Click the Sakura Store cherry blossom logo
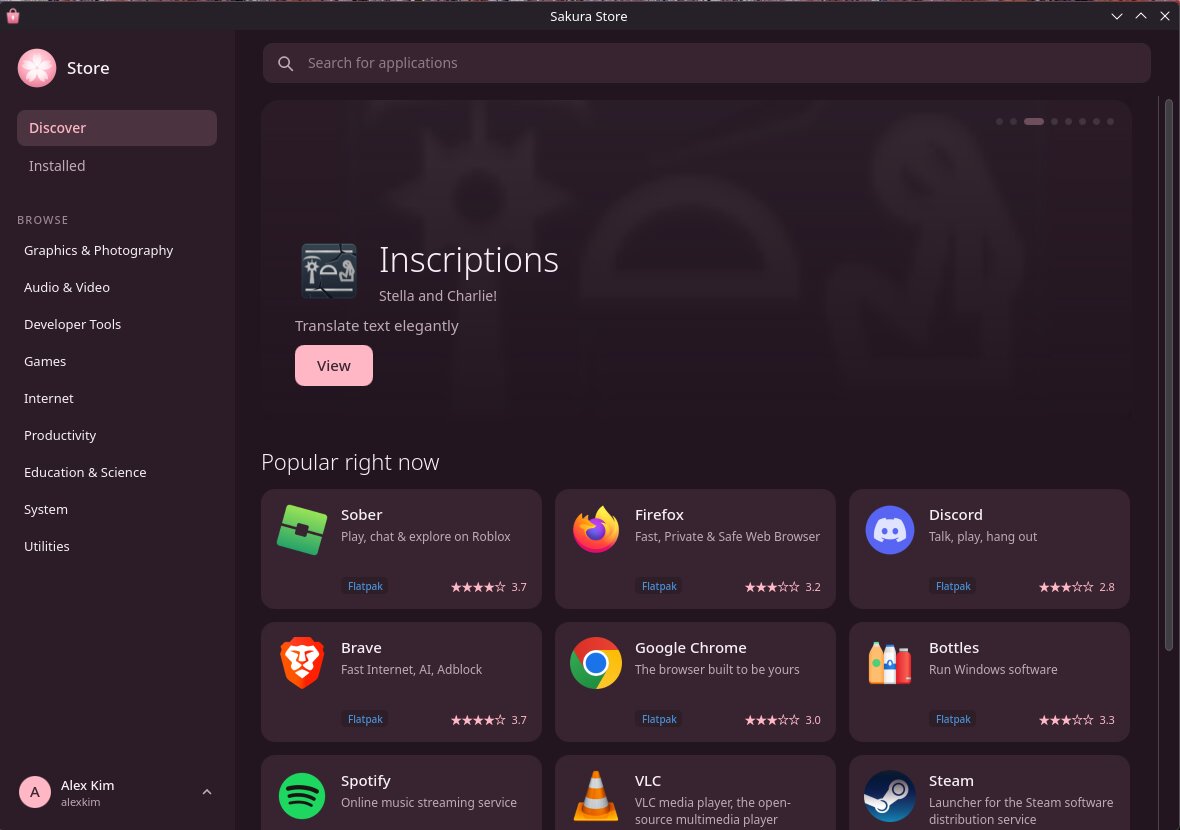 pos(37,68)
